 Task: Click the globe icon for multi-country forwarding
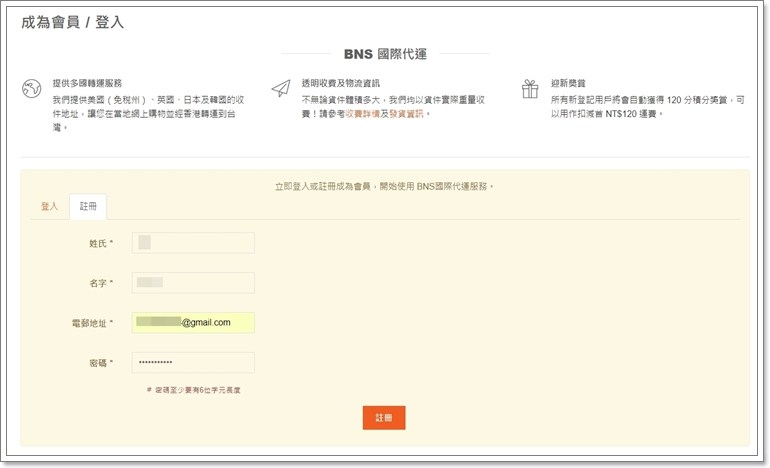pyautogui.click(x=31, y=89)
